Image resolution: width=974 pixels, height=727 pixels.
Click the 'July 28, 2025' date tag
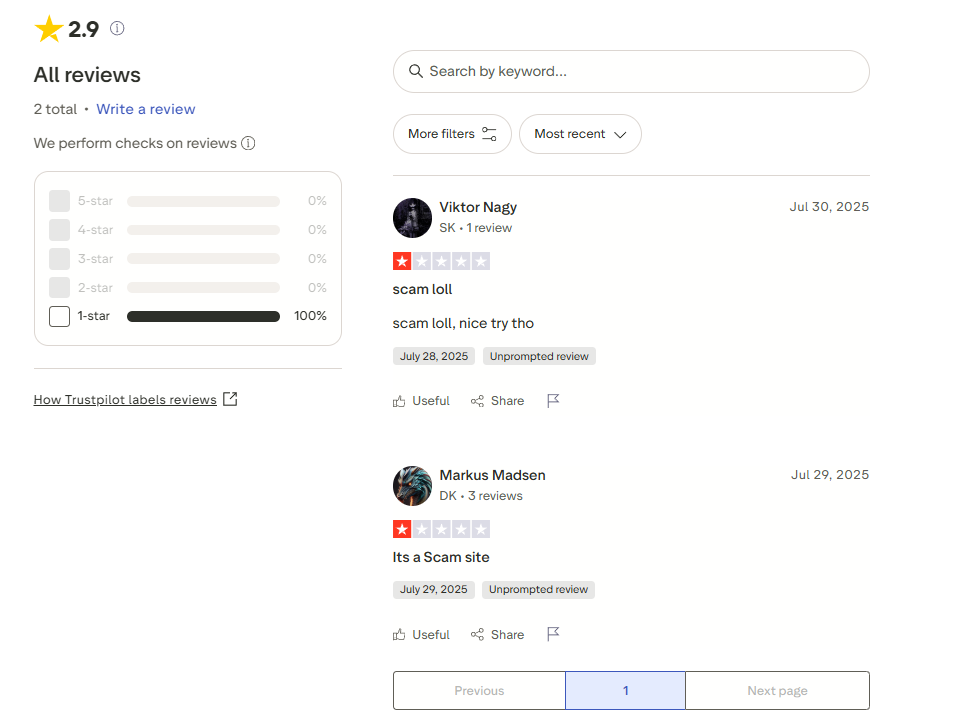pyautogui.click(x=434, y=357)
